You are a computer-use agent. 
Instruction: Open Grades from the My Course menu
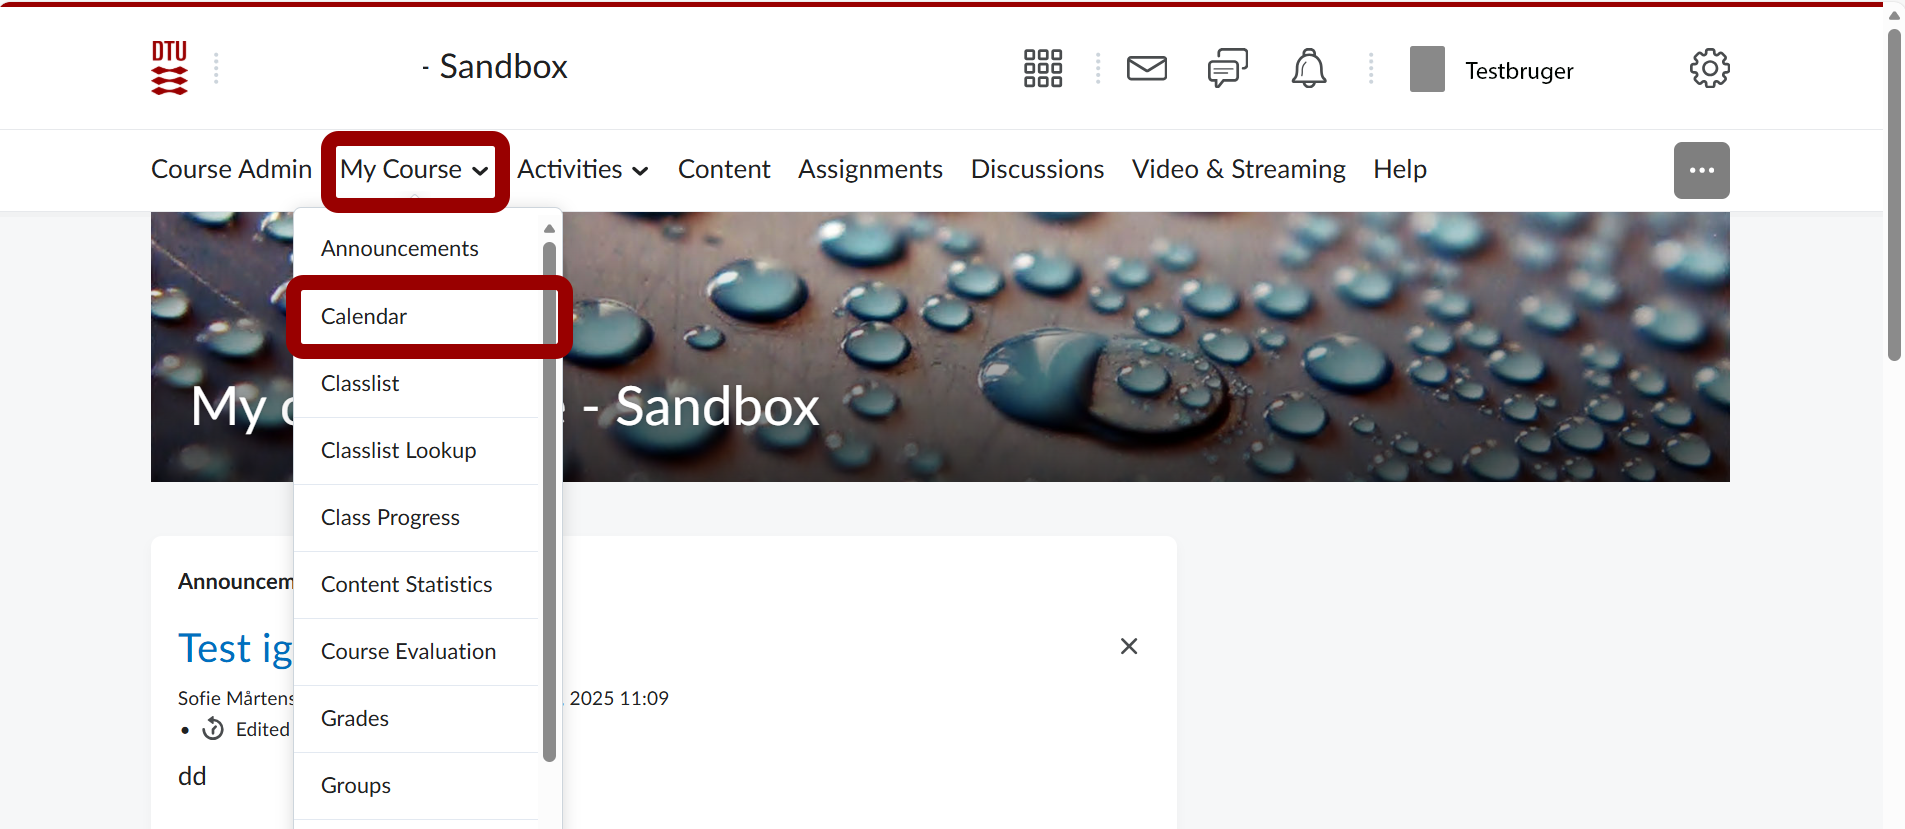(355, 719)
